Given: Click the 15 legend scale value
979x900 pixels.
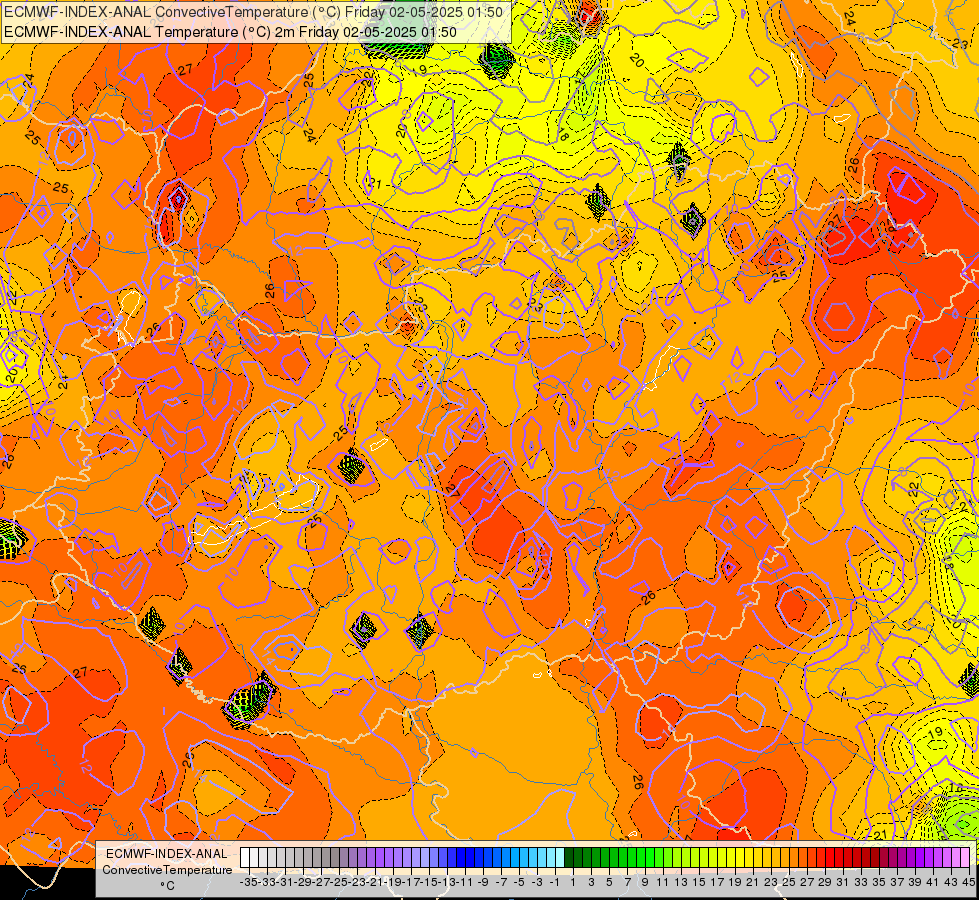Looking at the screenshot, I should [699, 882].
